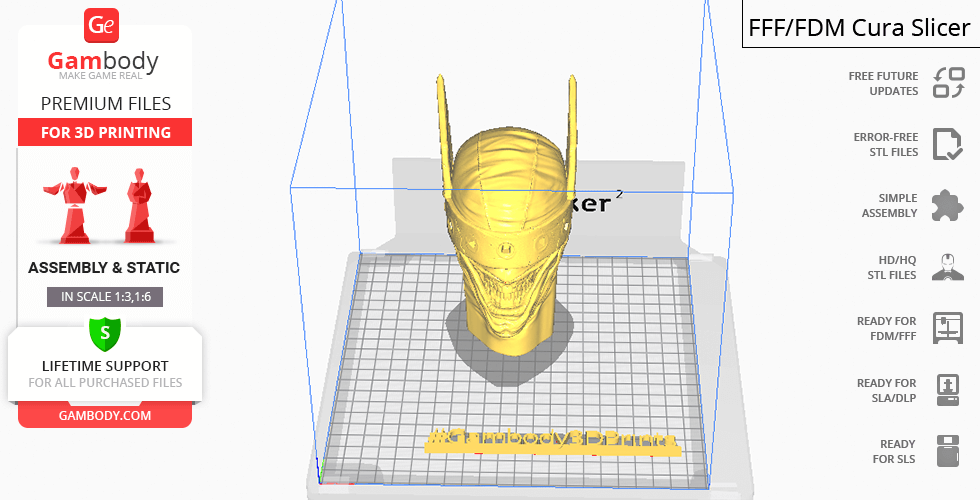The image size is (980, 500).
Task: Click the Assembly & Static text
Action: (104, 268)
